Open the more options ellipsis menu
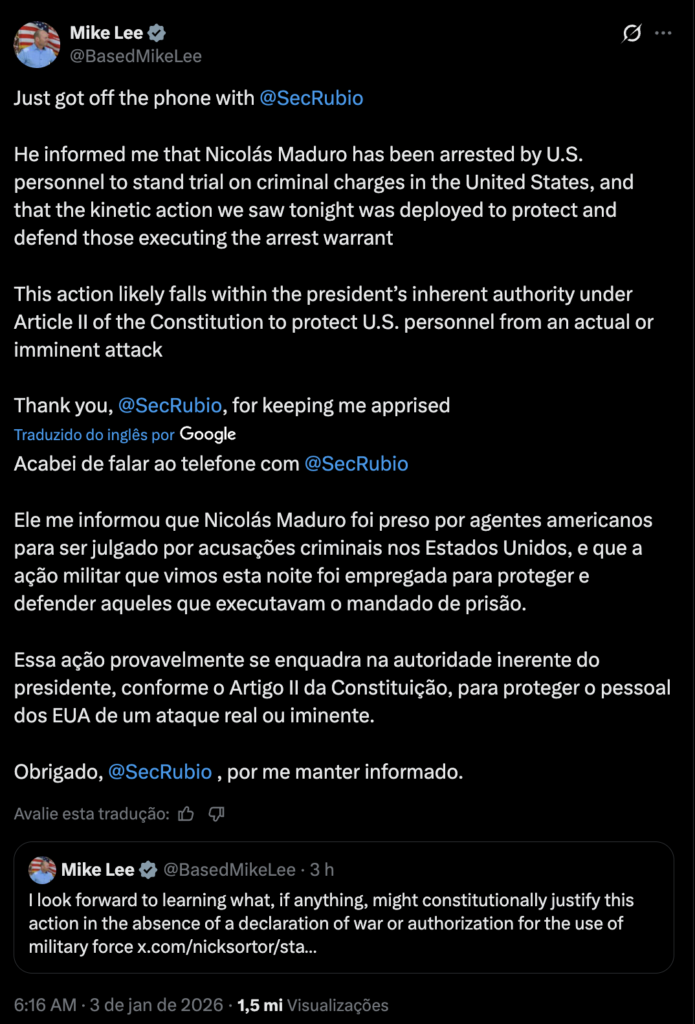695x1024 pixels. click(663, 34)
